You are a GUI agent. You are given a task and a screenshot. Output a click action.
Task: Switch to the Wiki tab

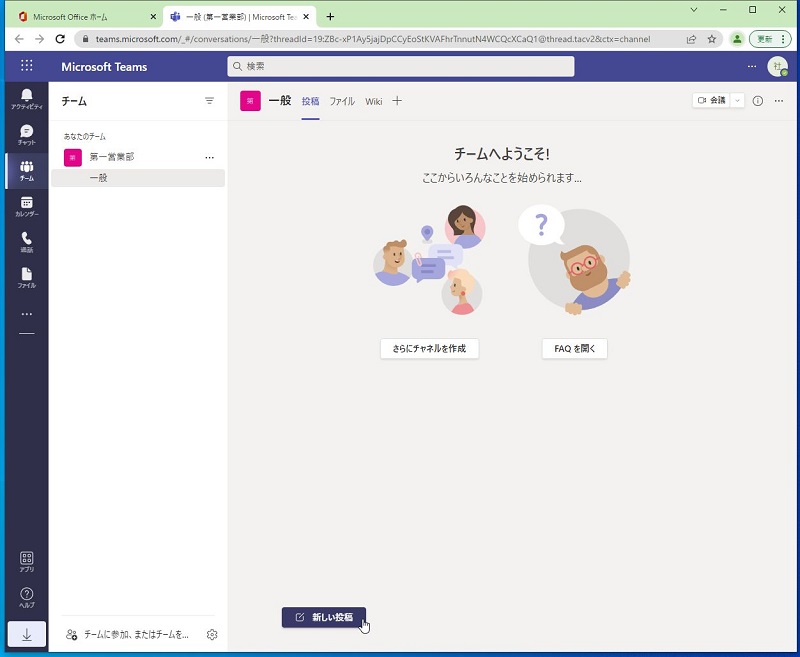point(373,101)
